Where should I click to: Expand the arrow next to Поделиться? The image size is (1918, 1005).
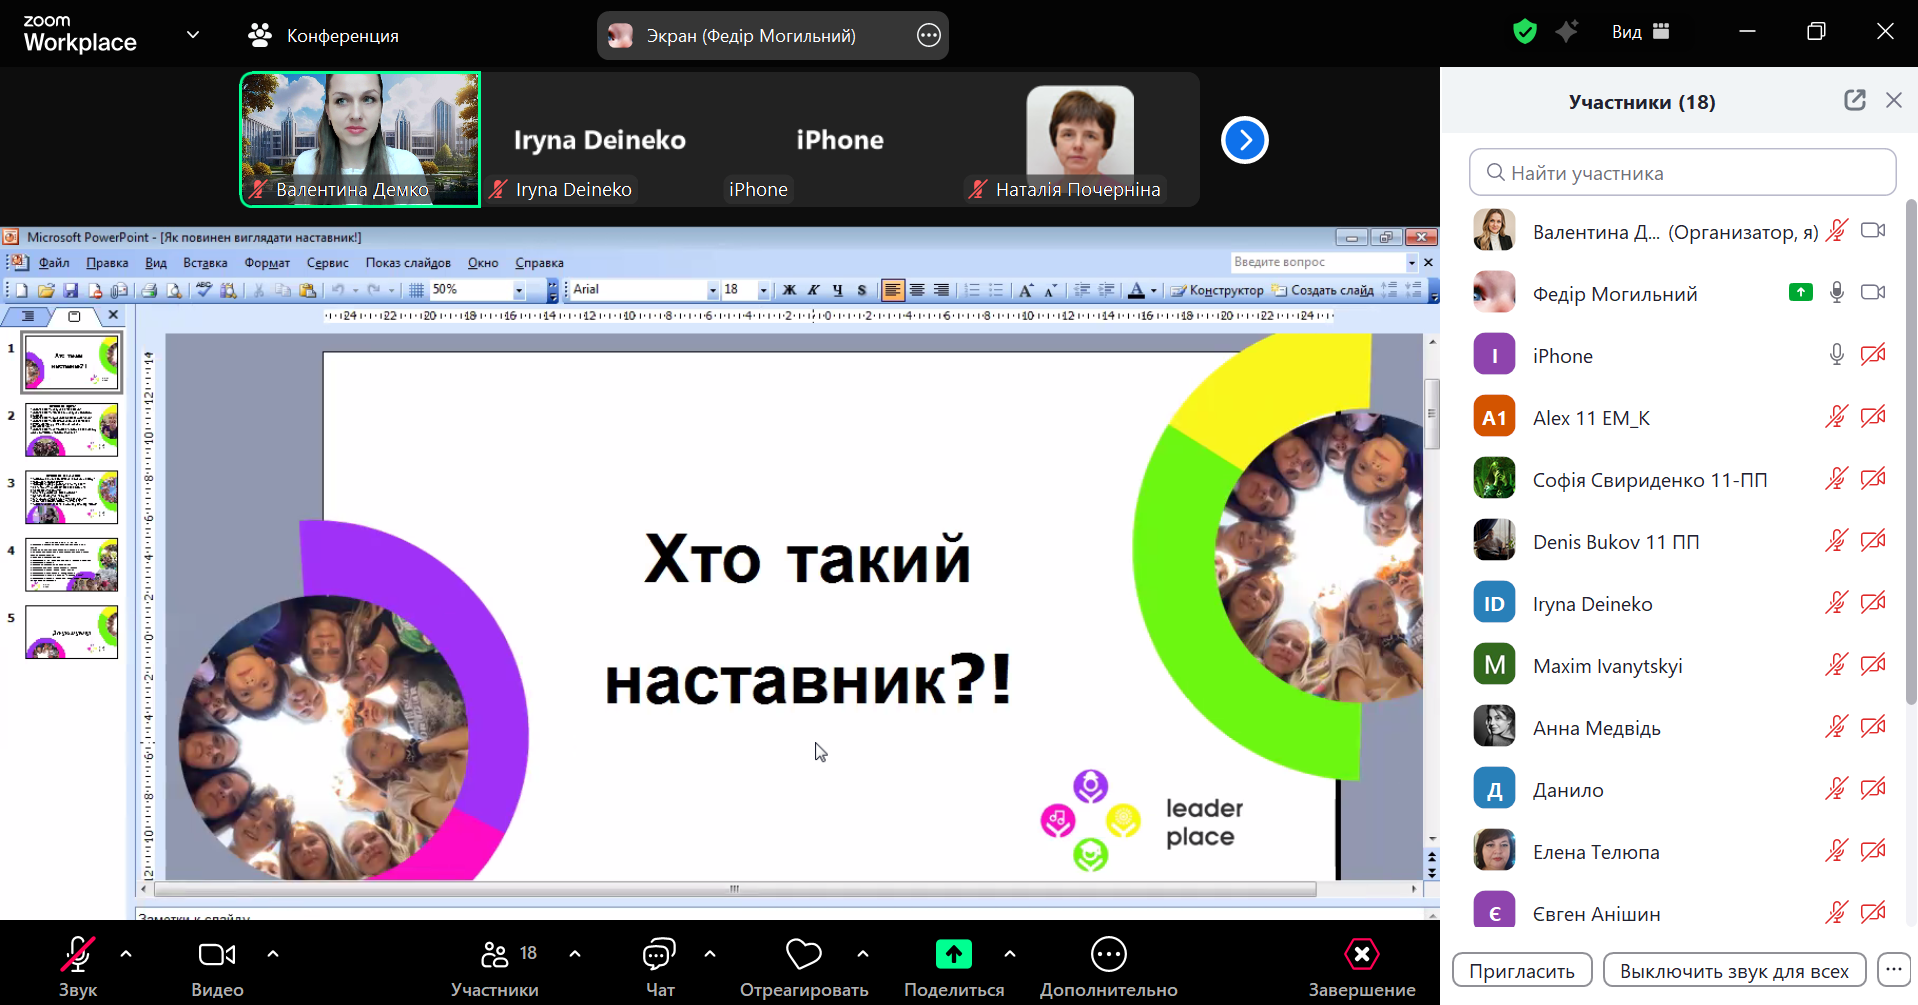[1010, 954]
